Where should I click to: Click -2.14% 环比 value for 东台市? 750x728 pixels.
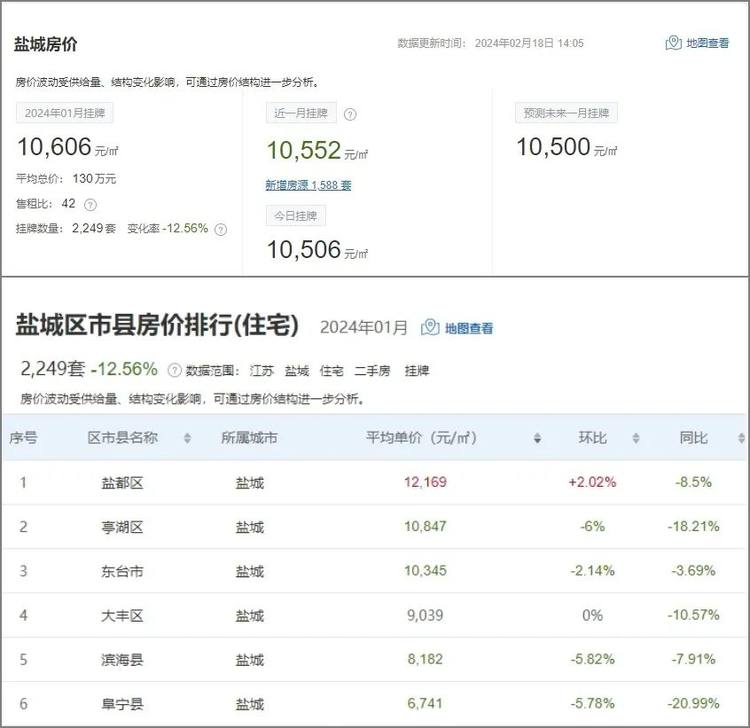(x=592, y=570)
